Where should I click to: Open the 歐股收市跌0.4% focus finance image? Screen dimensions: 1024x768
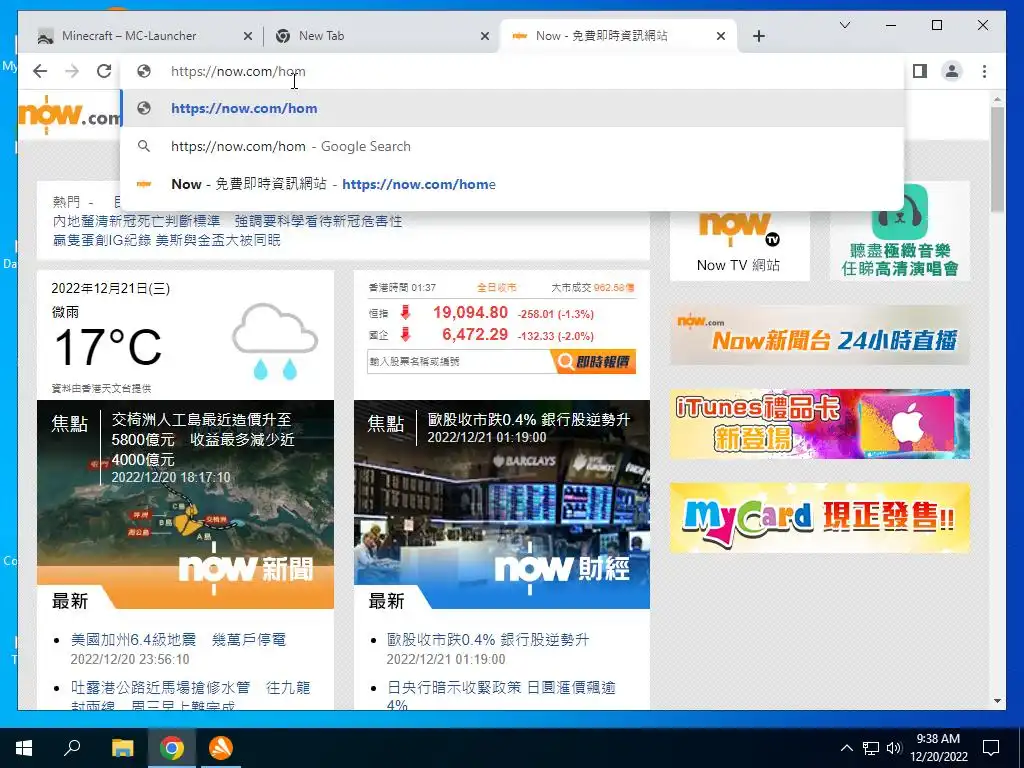[x=502, y=504]
